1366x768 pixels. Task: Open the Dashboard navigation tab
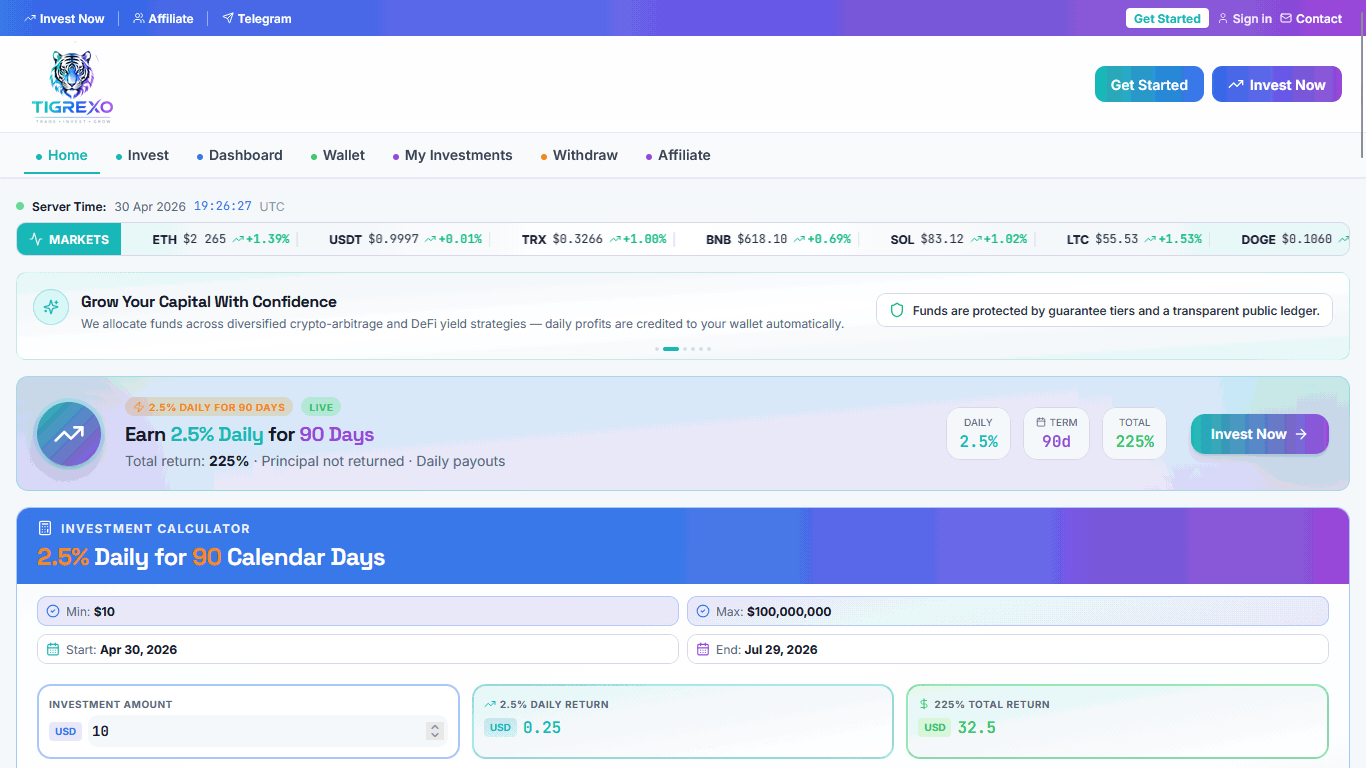point(245,155)
